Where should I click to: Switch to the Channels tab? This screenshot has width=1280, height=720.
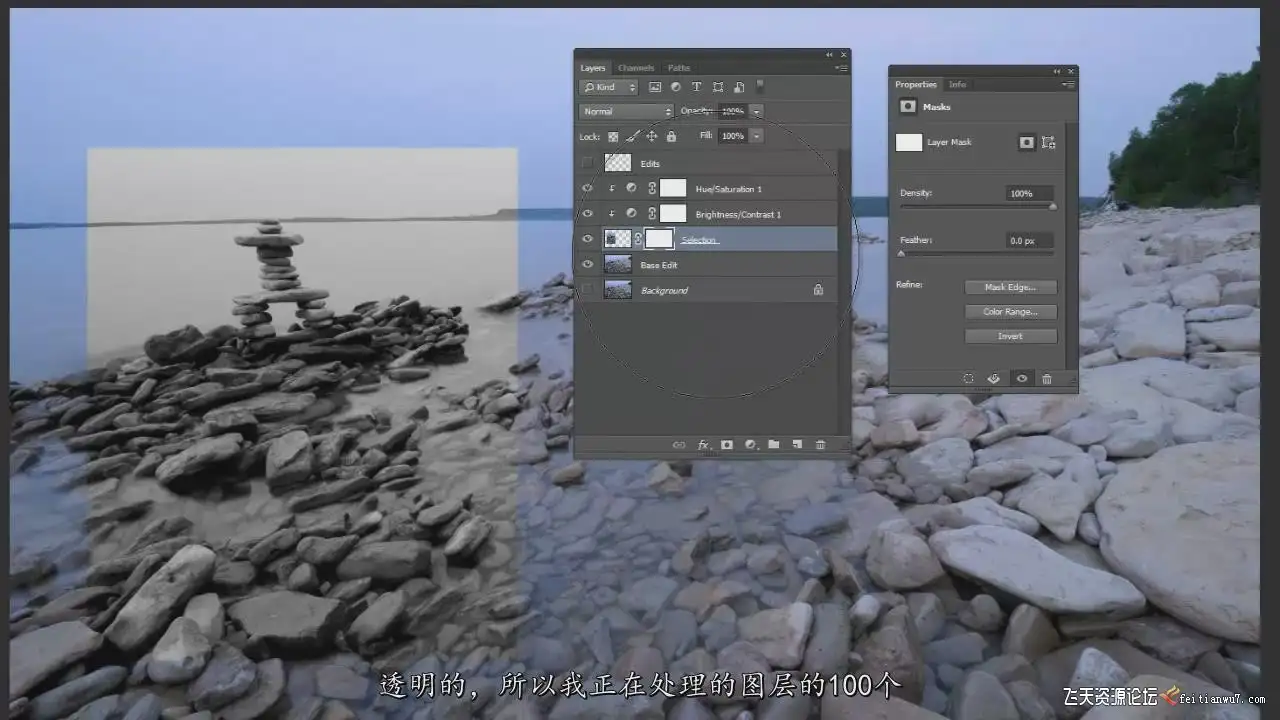(x=636, y=68)
